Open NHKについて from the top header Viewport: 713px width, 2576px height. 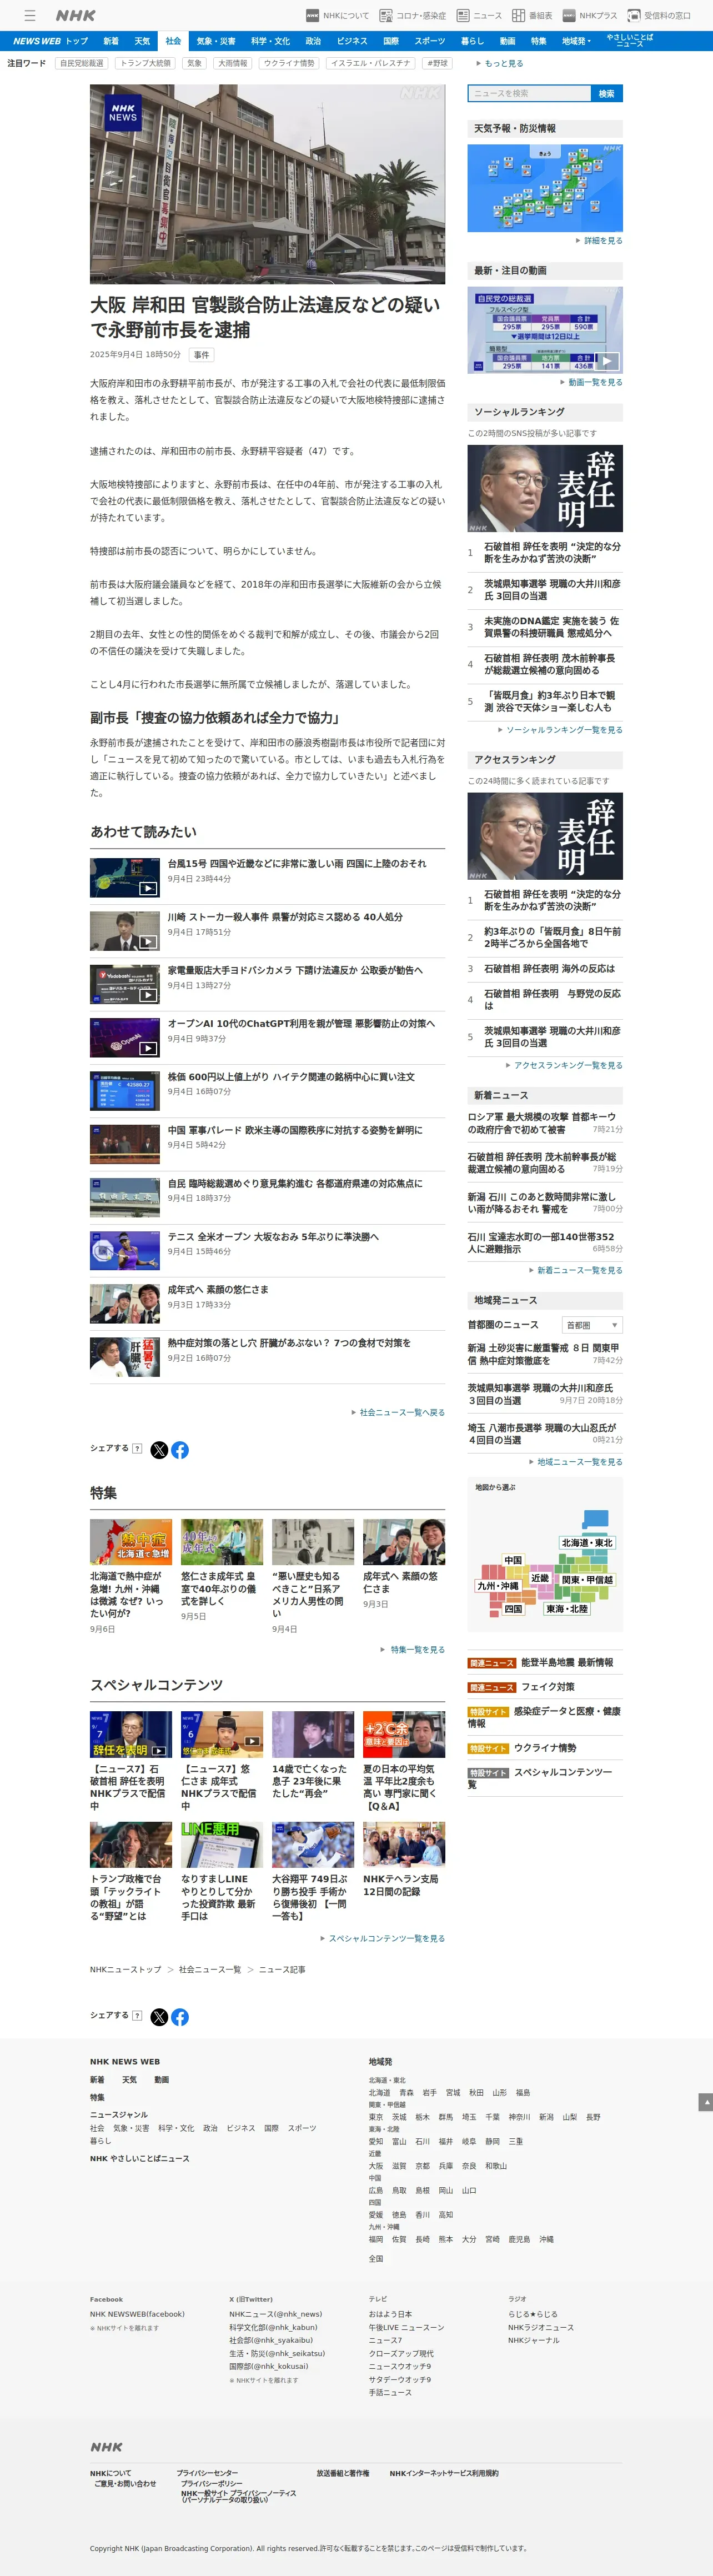point(337,15)
